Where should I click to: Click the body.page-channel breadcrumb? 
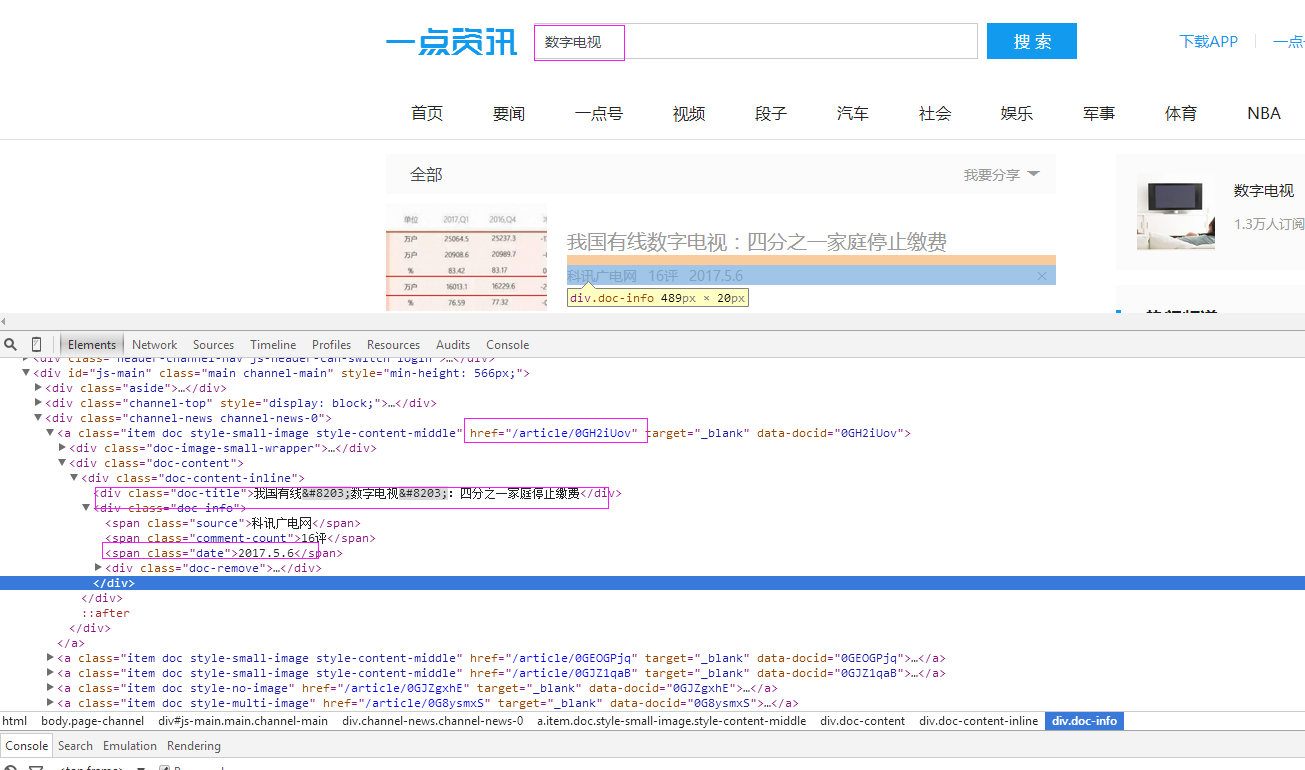click(93, 721)
